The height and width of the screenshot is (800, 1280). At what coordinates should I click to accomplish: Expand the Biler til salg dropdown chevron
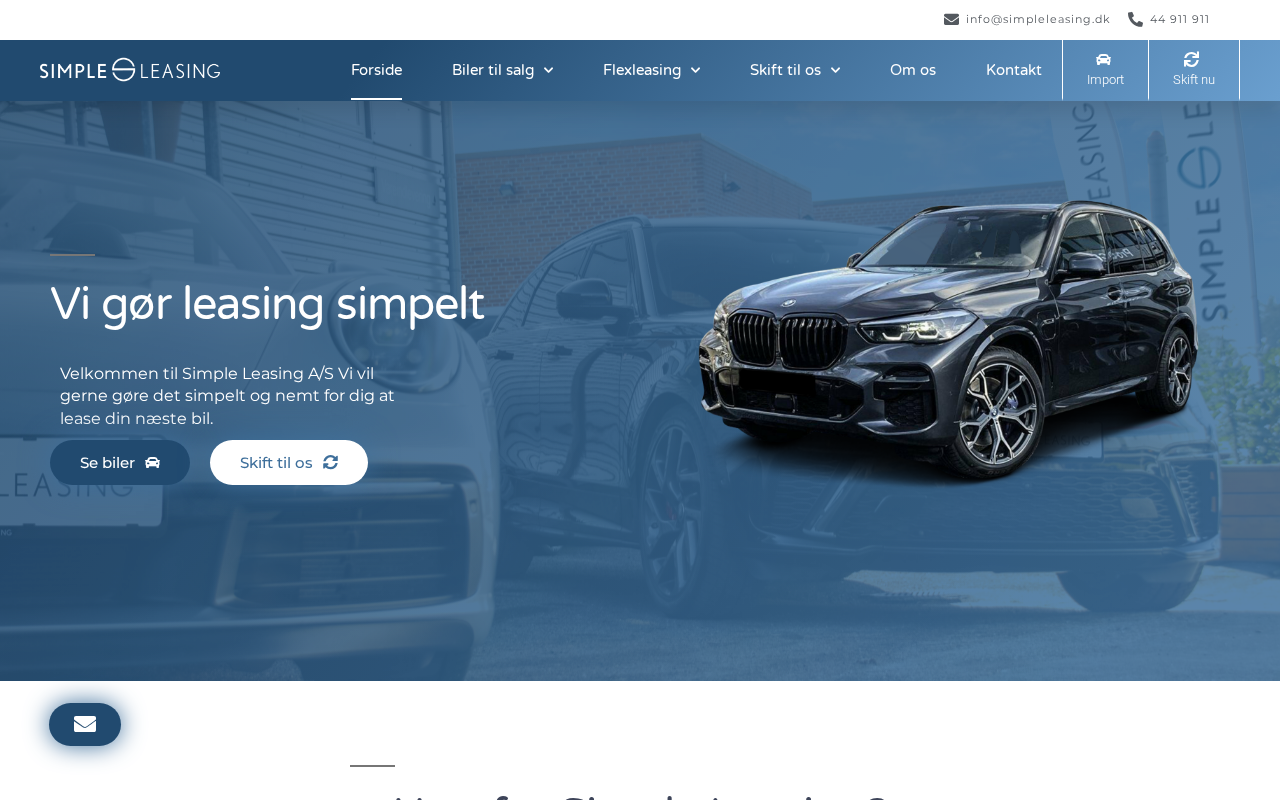548,70
